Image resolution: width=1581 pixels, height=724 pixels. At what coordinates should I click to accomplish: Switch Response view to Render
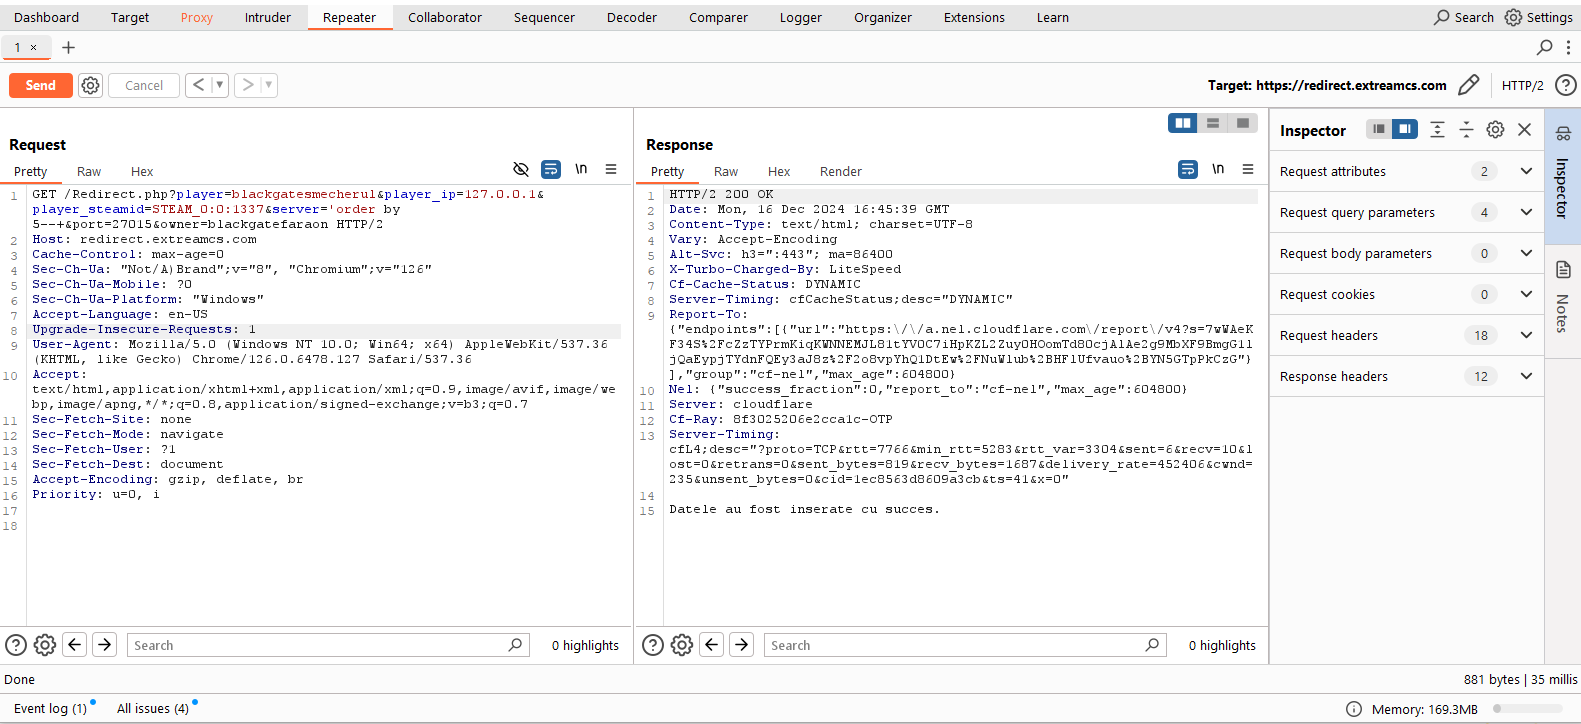(841, 171)
